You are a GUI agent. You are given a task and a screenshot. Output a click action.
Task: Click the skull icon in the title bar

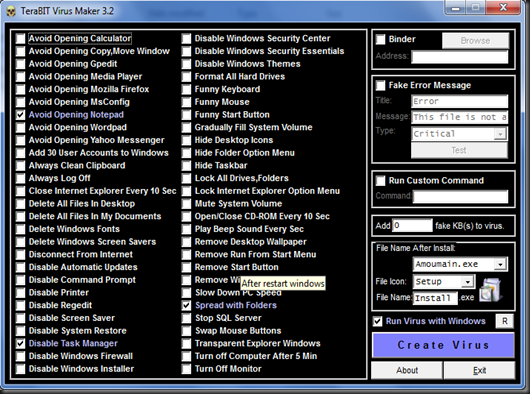point(11,11)
